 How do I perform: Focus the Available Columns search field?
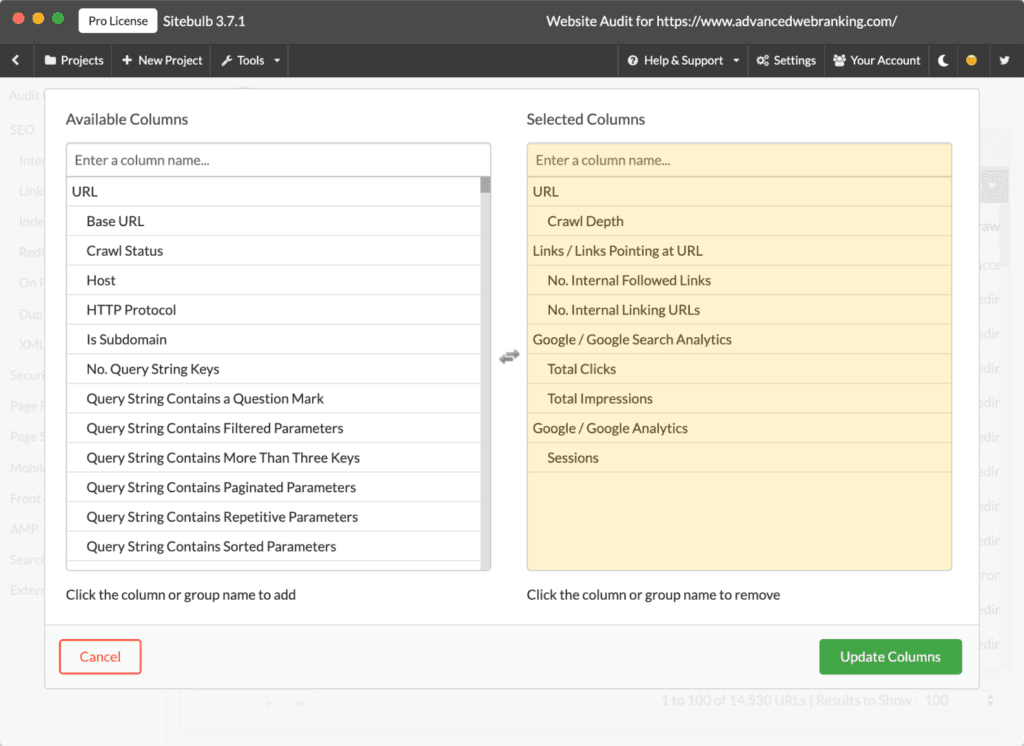click(x=278, y=160)
